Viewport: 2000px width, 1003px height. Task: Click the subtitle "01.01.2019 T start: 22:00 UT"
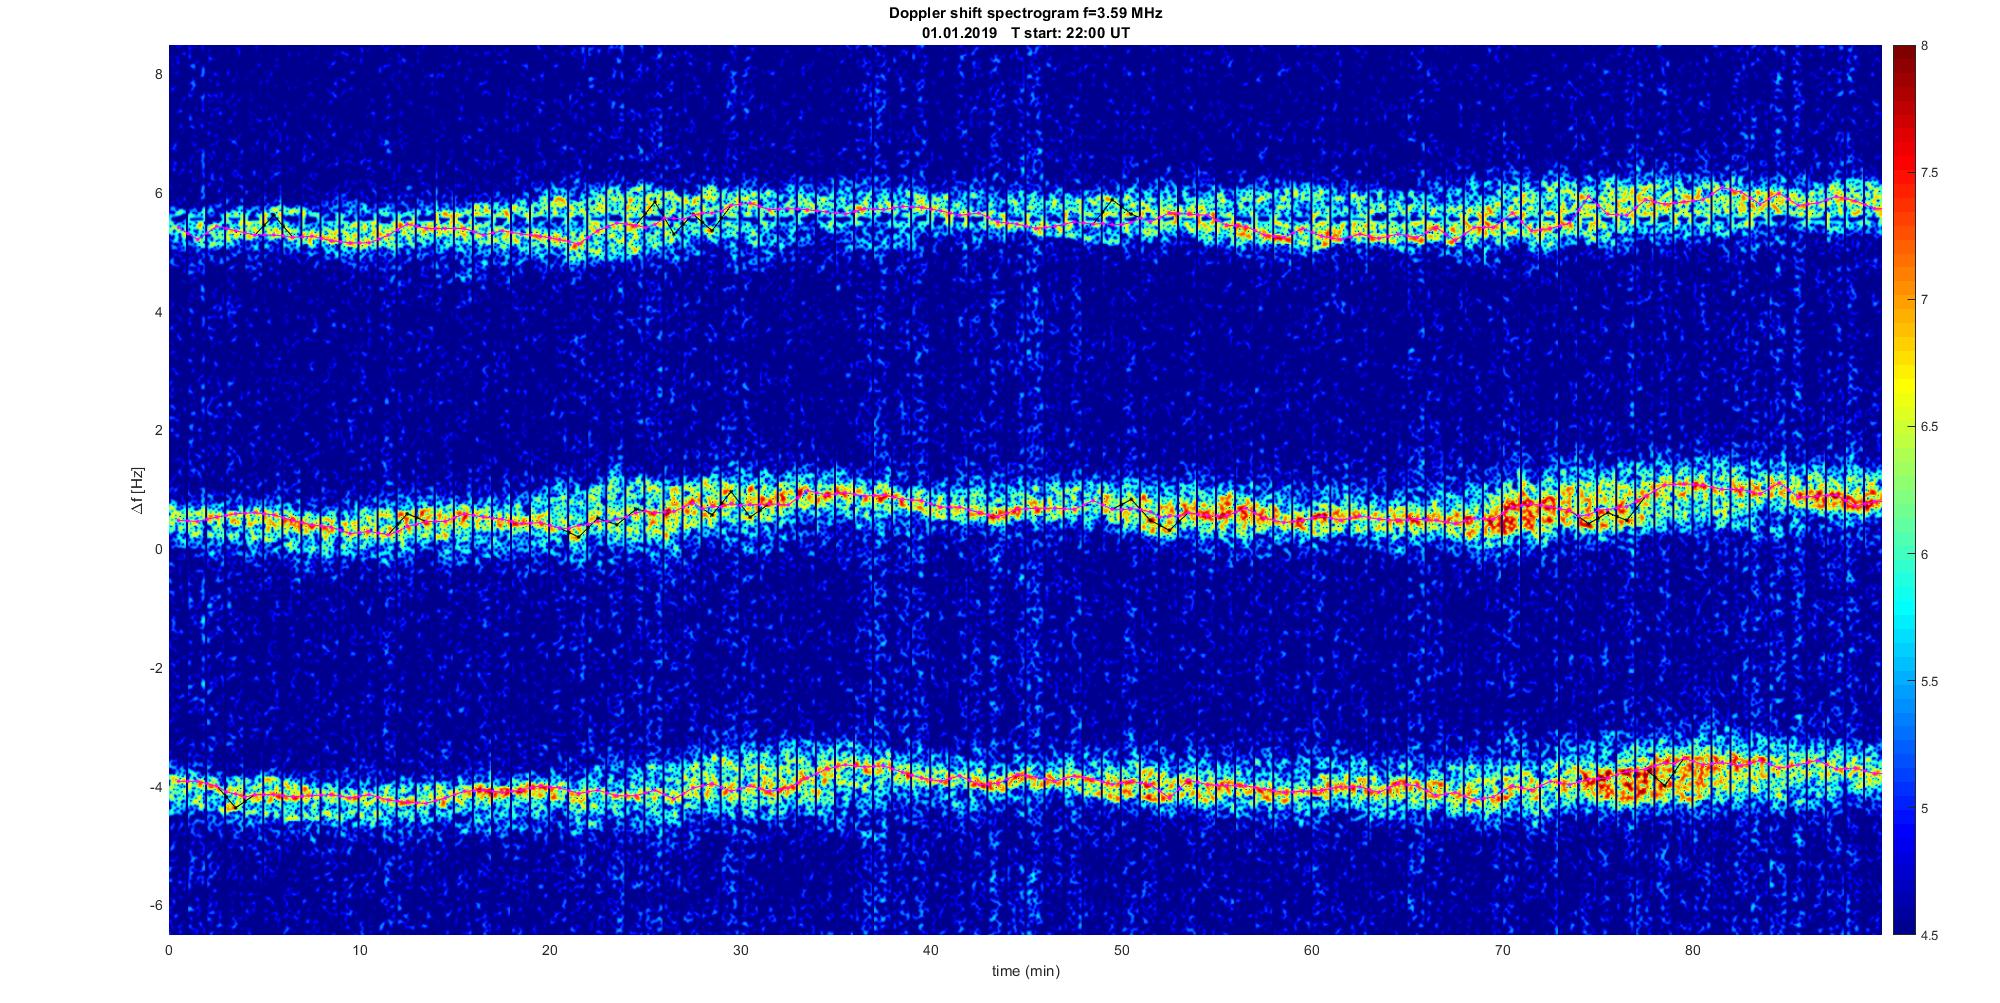tap(1026, 33)
